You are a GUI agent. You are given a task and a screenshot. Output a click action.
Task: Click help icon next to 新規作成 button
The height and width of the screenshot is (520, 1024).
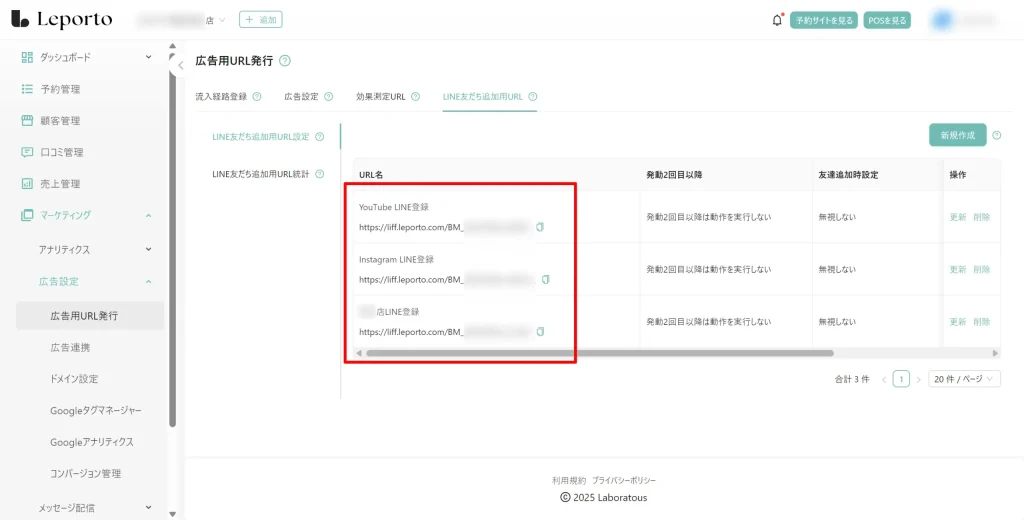point(996,135)
